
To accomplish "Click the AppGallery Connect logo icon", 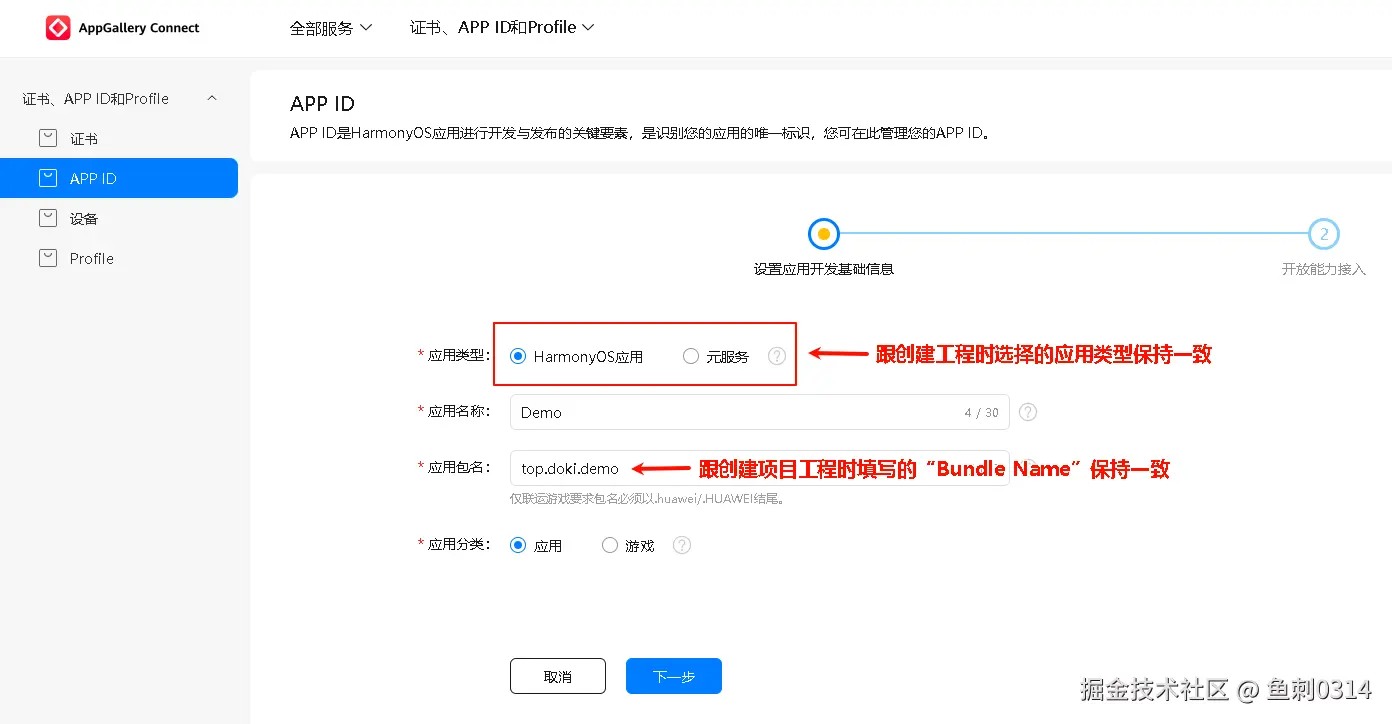I will click(x=58, y=28).
